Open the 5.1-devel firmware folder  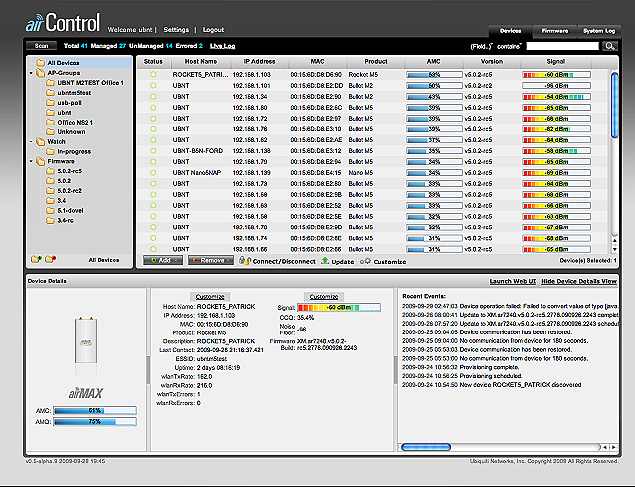pos(65,211)
